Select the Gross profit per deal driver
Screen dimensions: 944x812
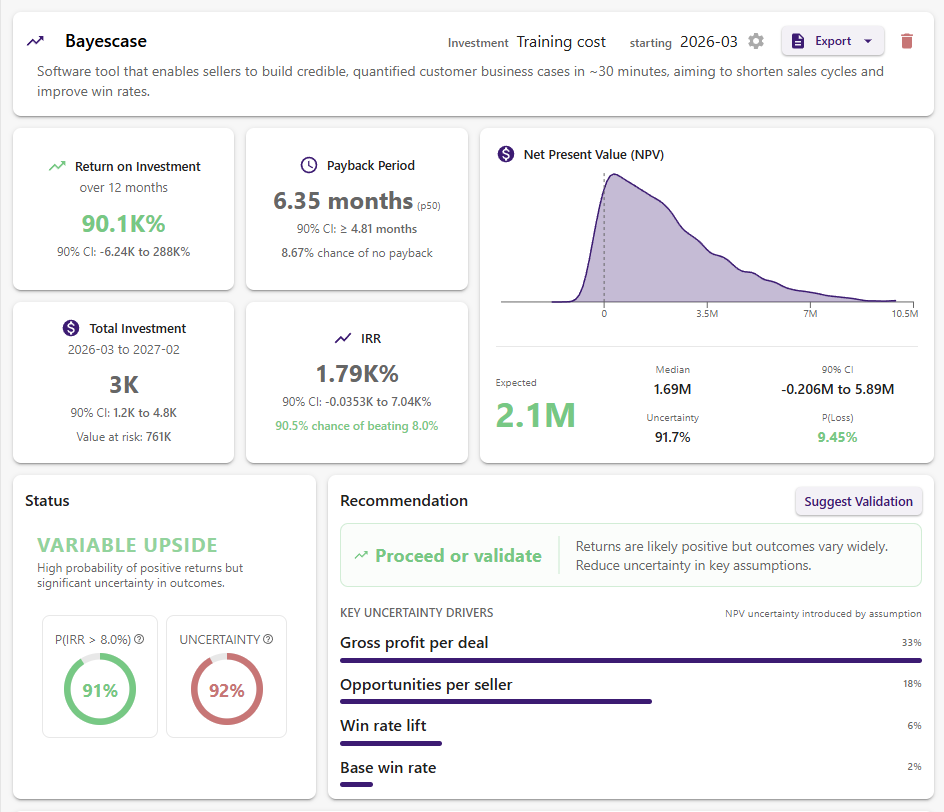coord(414,643)
